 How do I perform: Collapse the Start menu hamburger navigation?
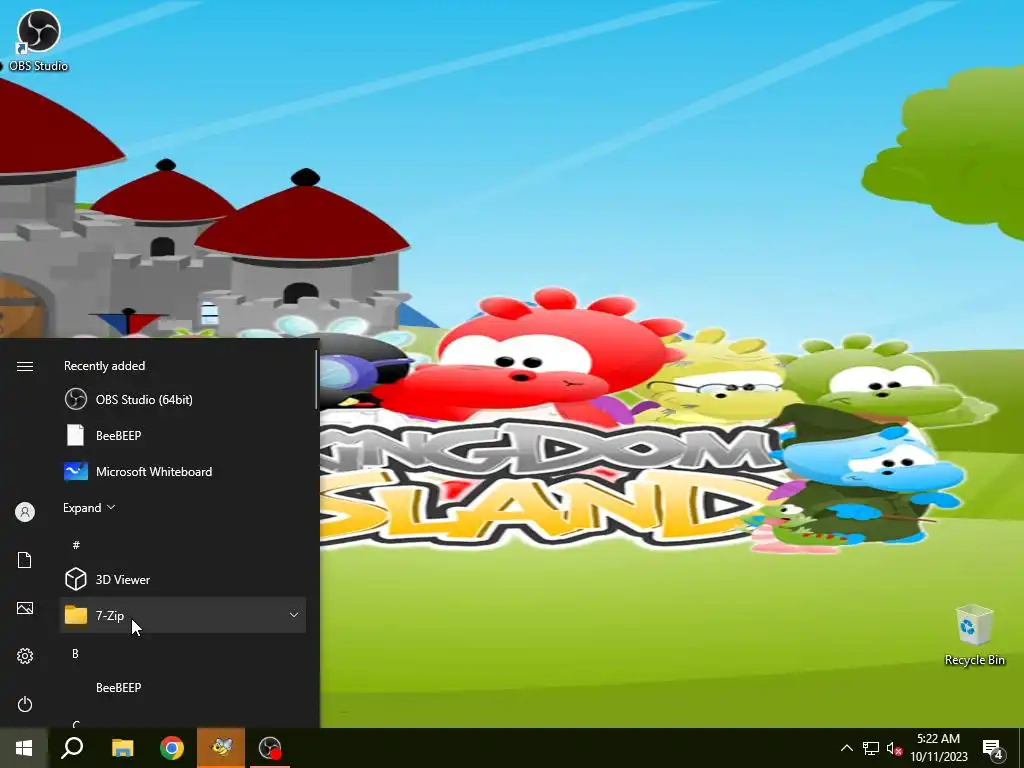(x=25, y=366)
